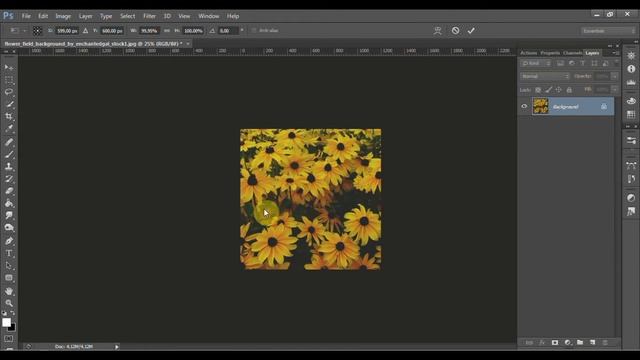
Task: Create a new layer
Action: click(x=593, y=342)
